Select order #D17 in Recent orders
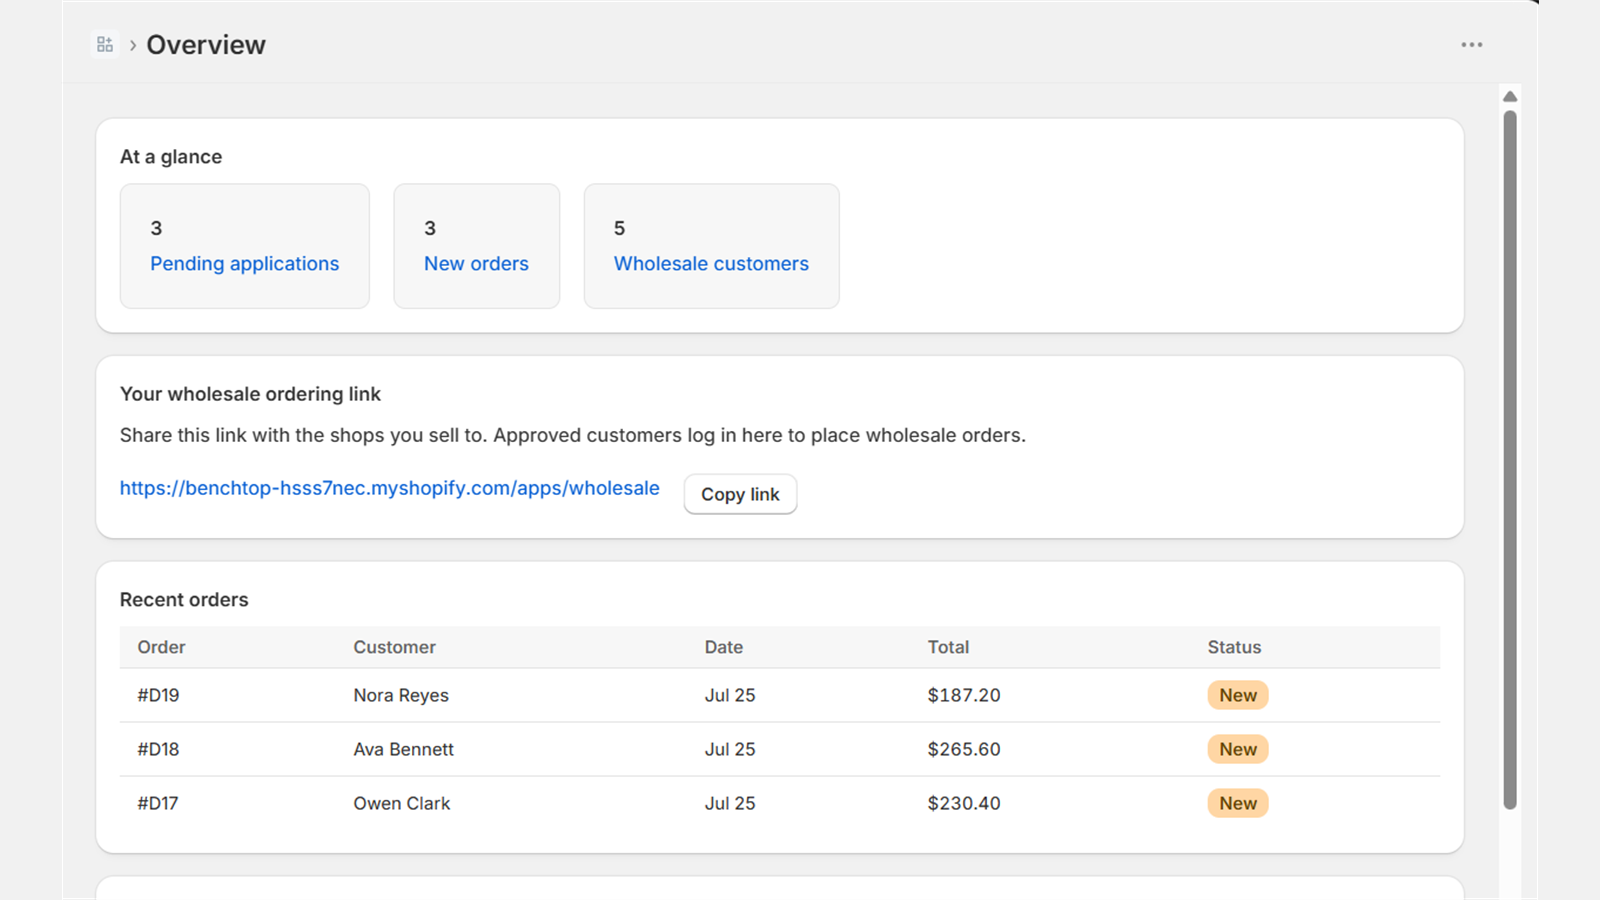 click(158, 803)
